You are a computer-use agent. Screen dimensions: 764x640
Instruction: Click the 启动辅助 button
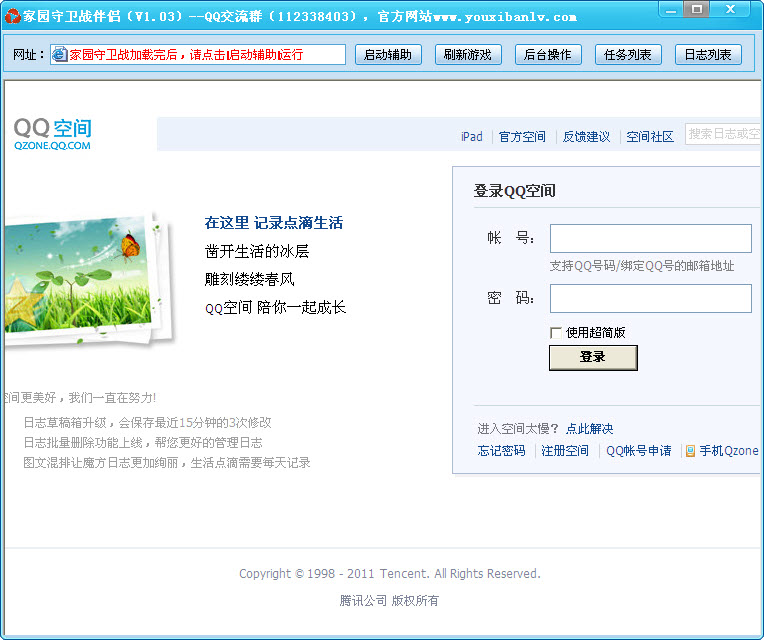(x=388, y=55)
